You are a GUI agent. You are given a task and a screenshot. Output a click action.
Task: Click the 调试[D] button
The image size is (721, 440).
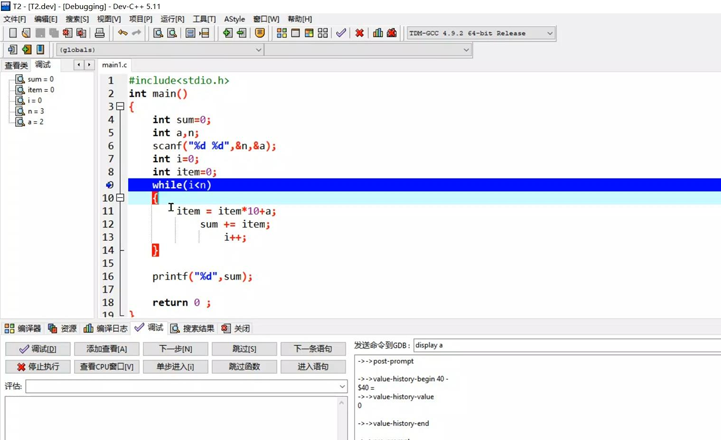click(38, 349)
